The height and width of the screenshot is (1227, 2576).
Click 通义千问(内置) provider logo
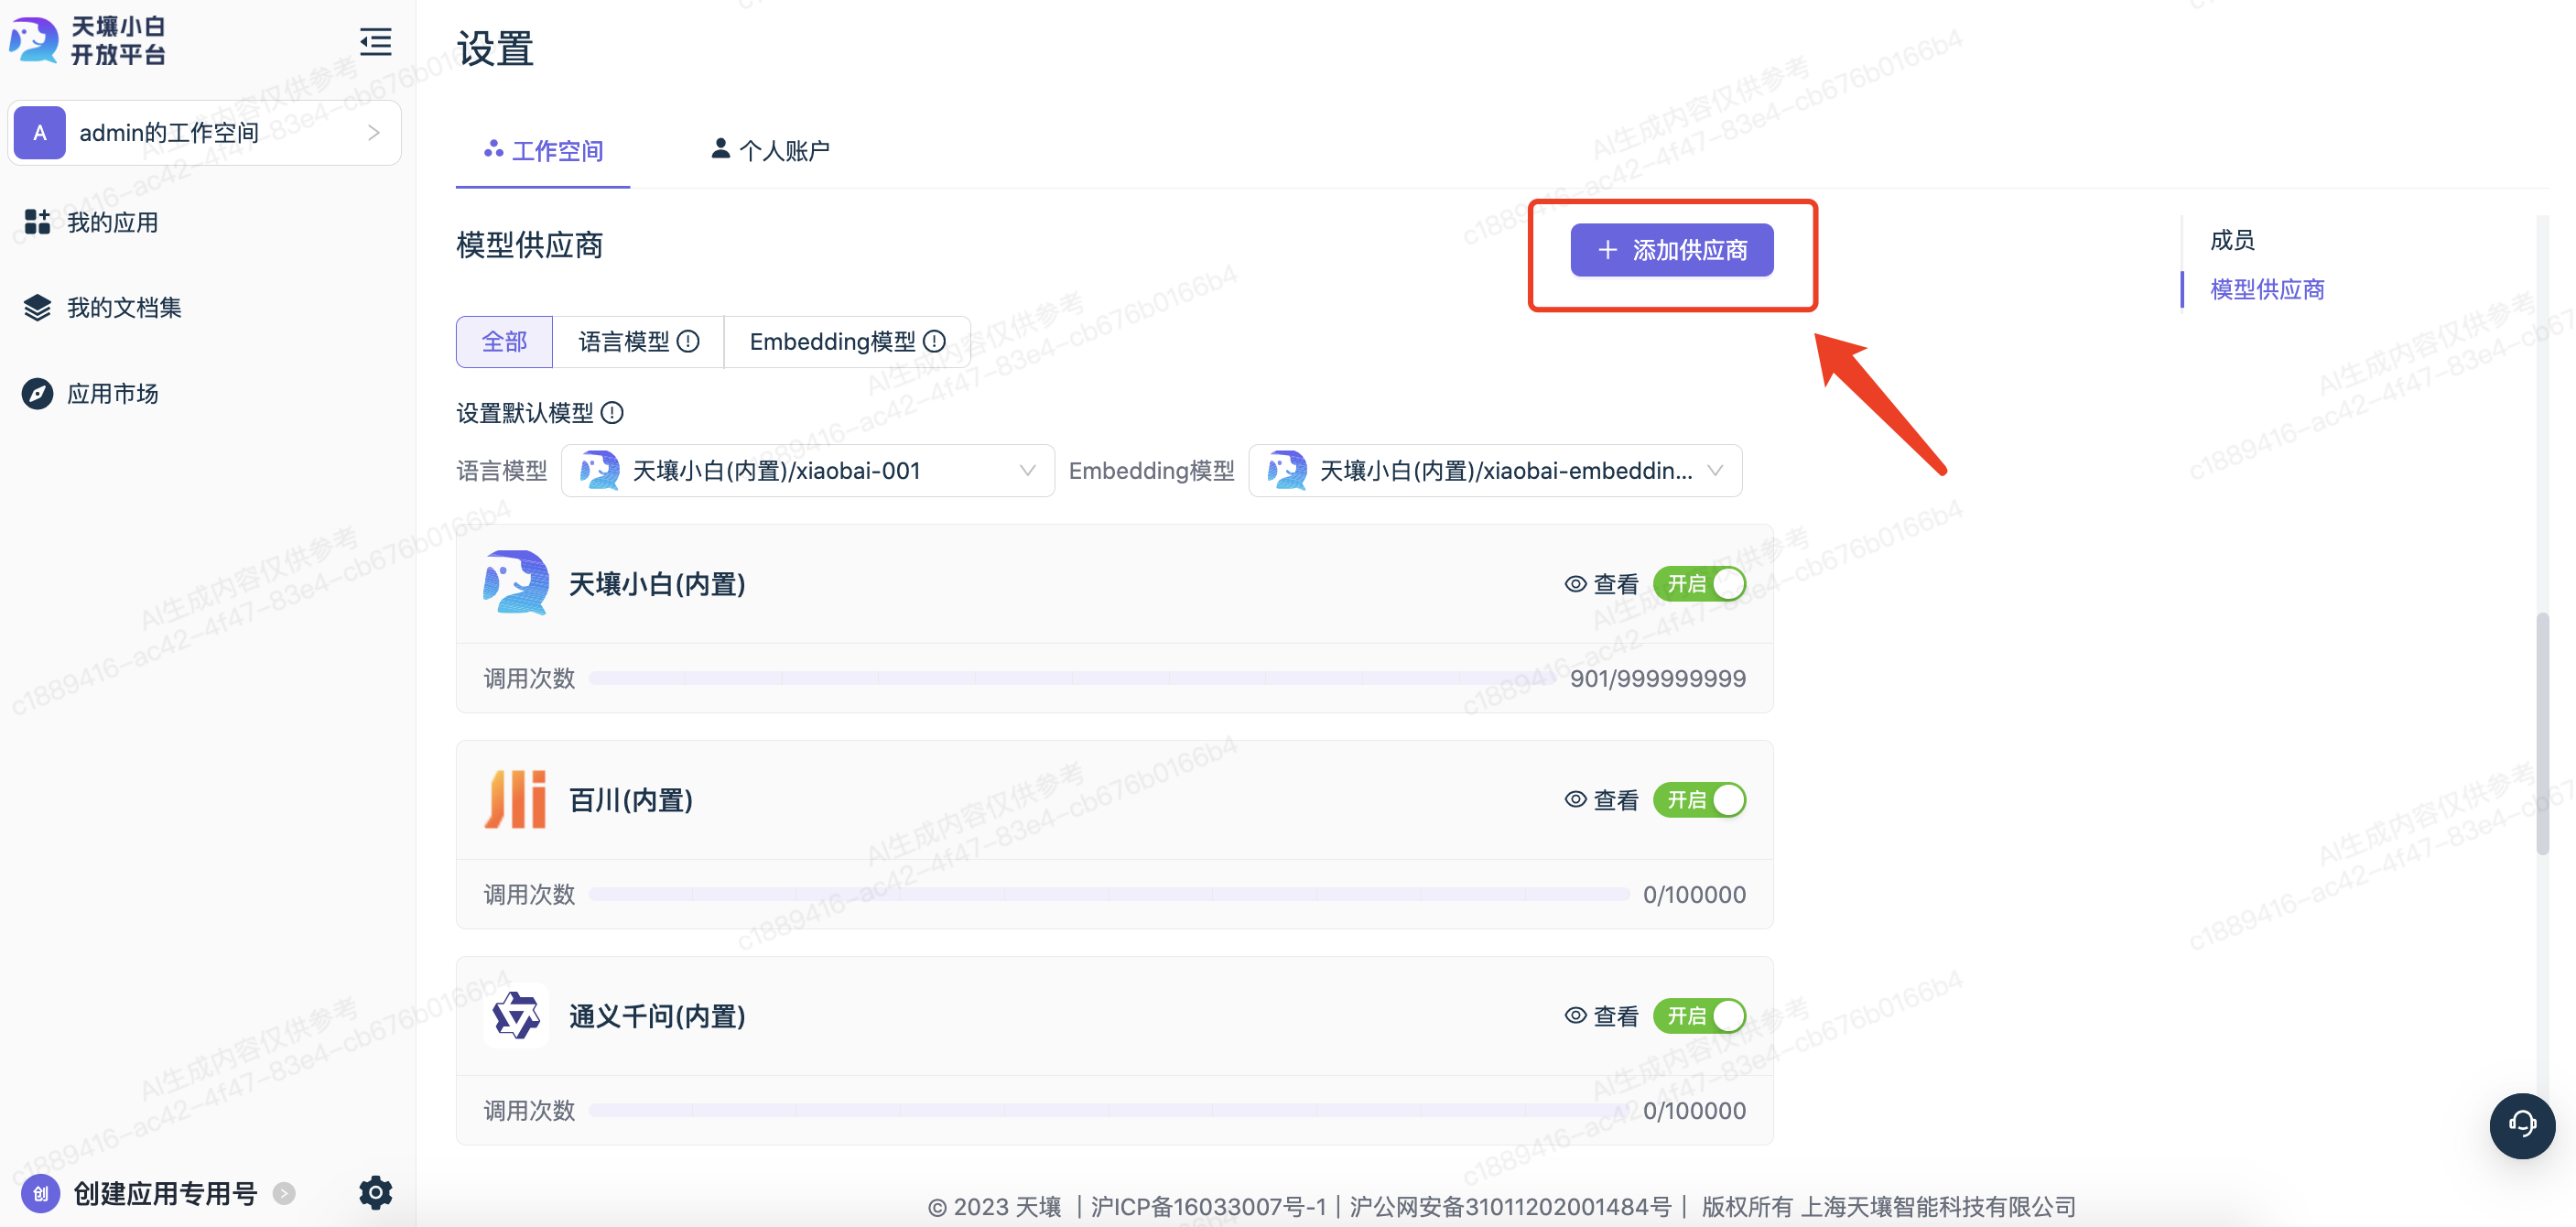(516, 1016)
